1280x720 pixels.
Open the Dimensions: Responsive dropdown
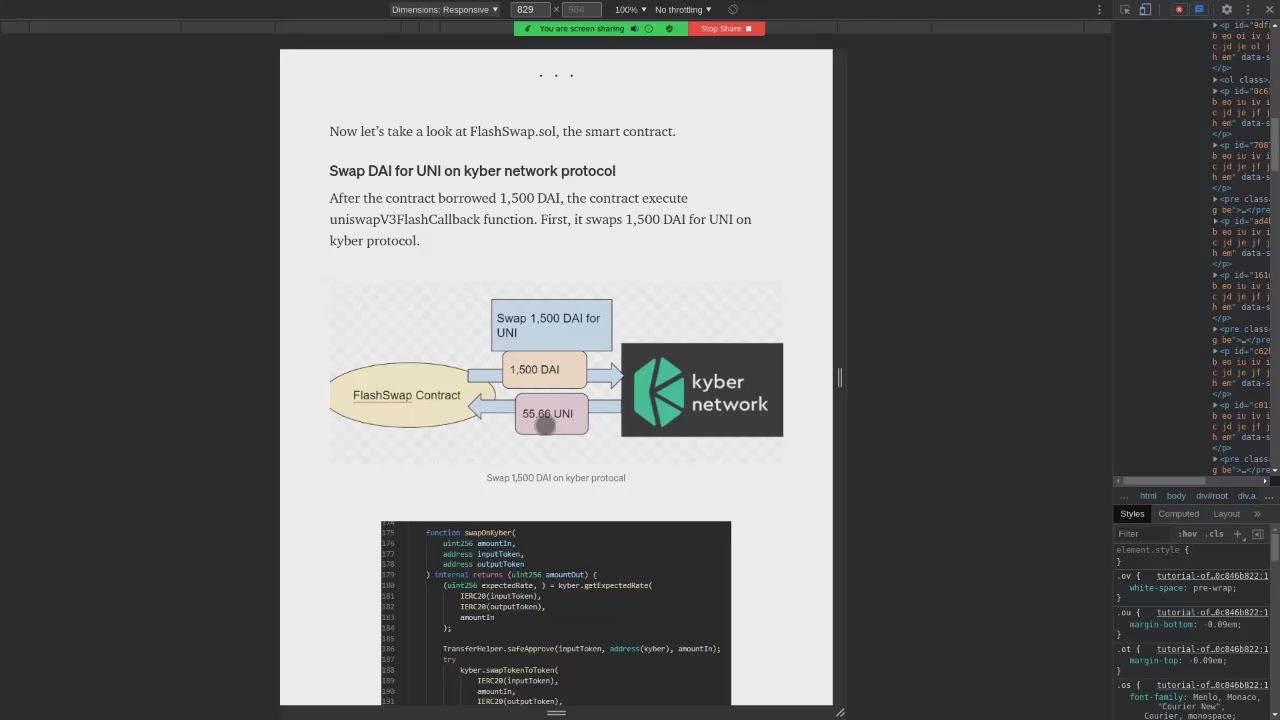tap(445, 9)
